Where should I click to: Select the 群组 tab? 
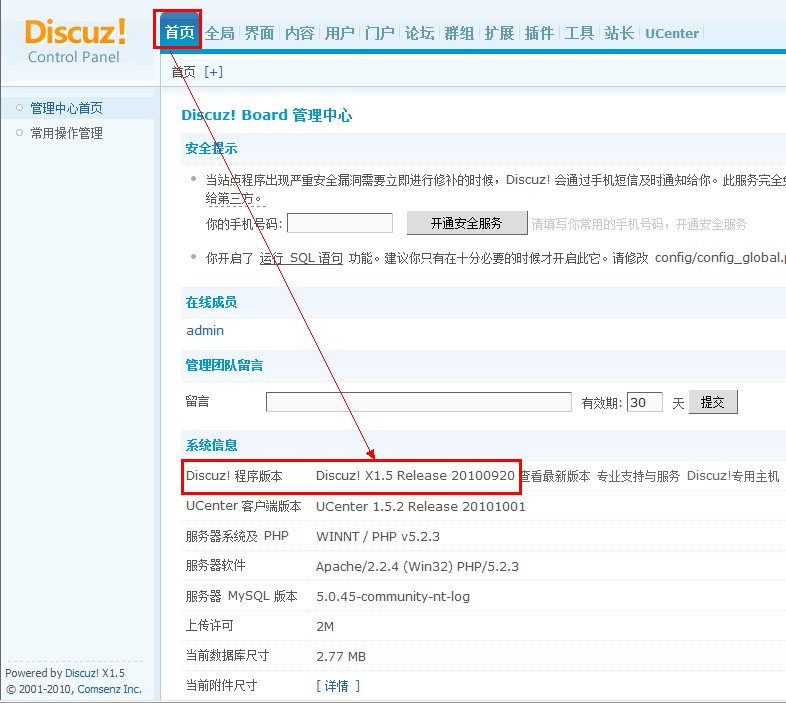click(459, 33)
